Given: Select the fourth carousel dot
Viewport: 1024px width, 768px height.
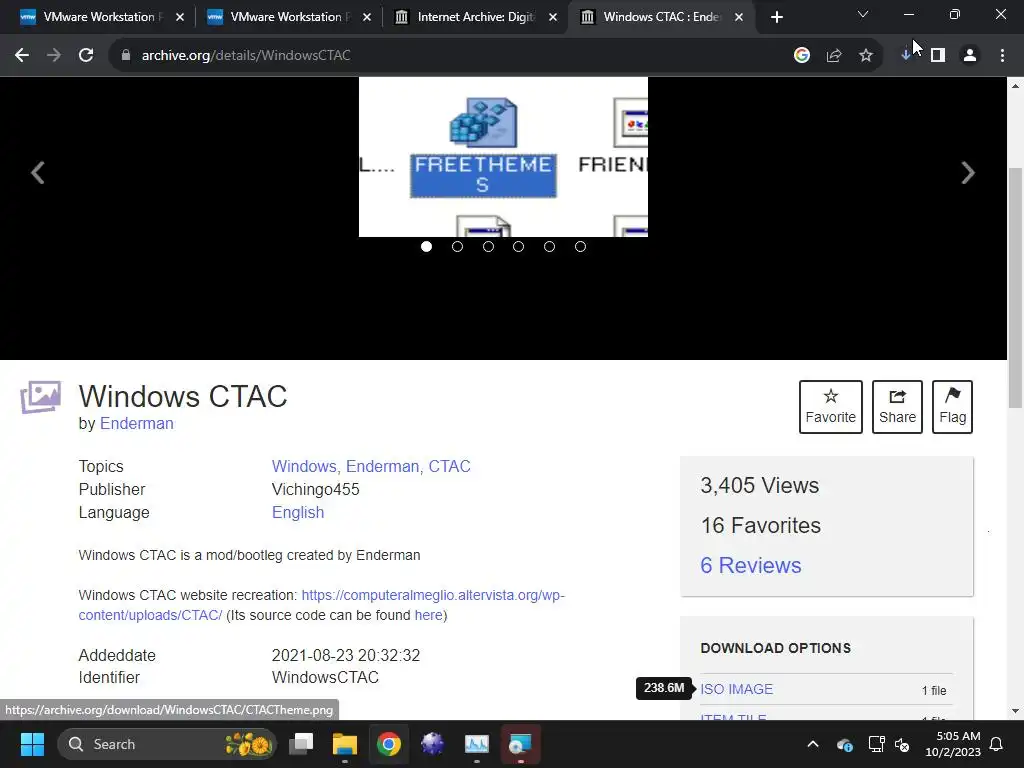Looking at the screenshot, I should pyautogui.click(x=519, y=246).
